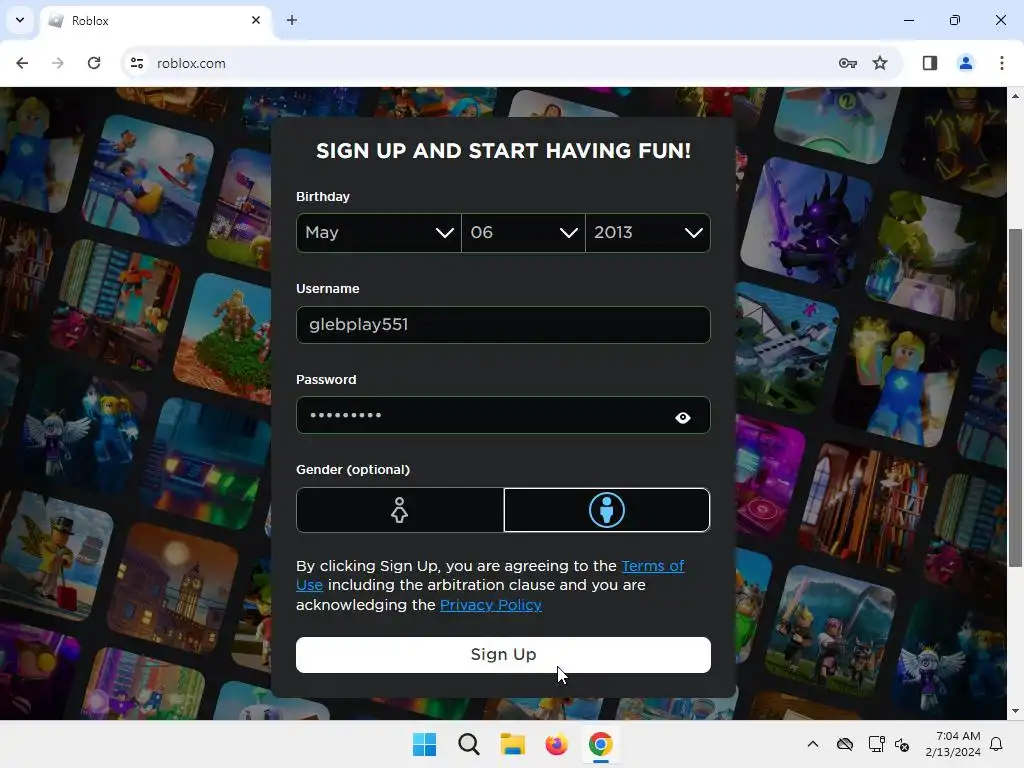
Task: Open Chrome's three-dot menu
Action: (1002, 63)
